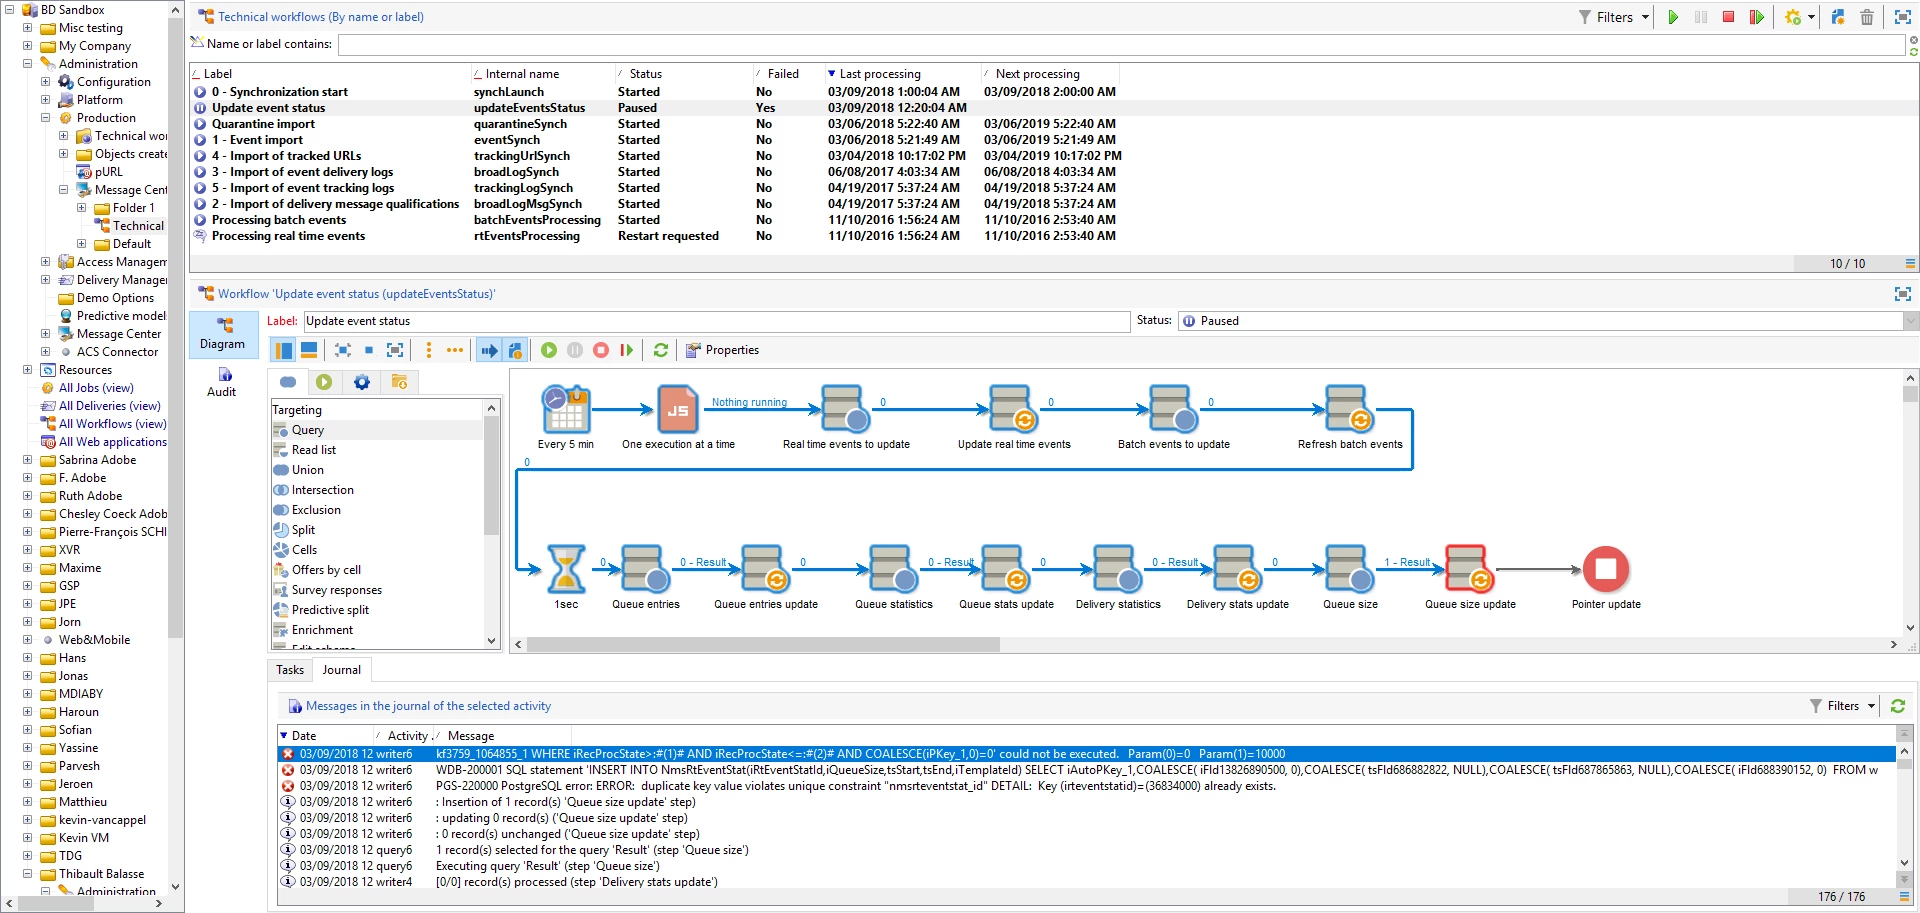Expand the Resources tree node
Screen dimensions: 1920x913
[28, 370]
